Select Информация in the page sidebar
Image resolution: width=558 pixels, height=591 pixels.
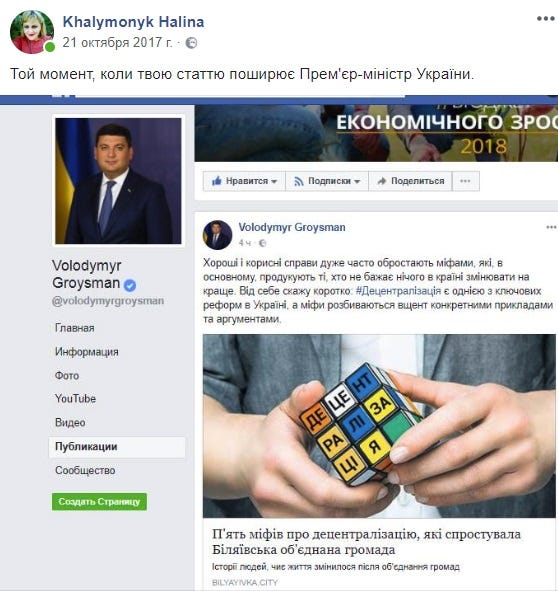coord(87,352)
